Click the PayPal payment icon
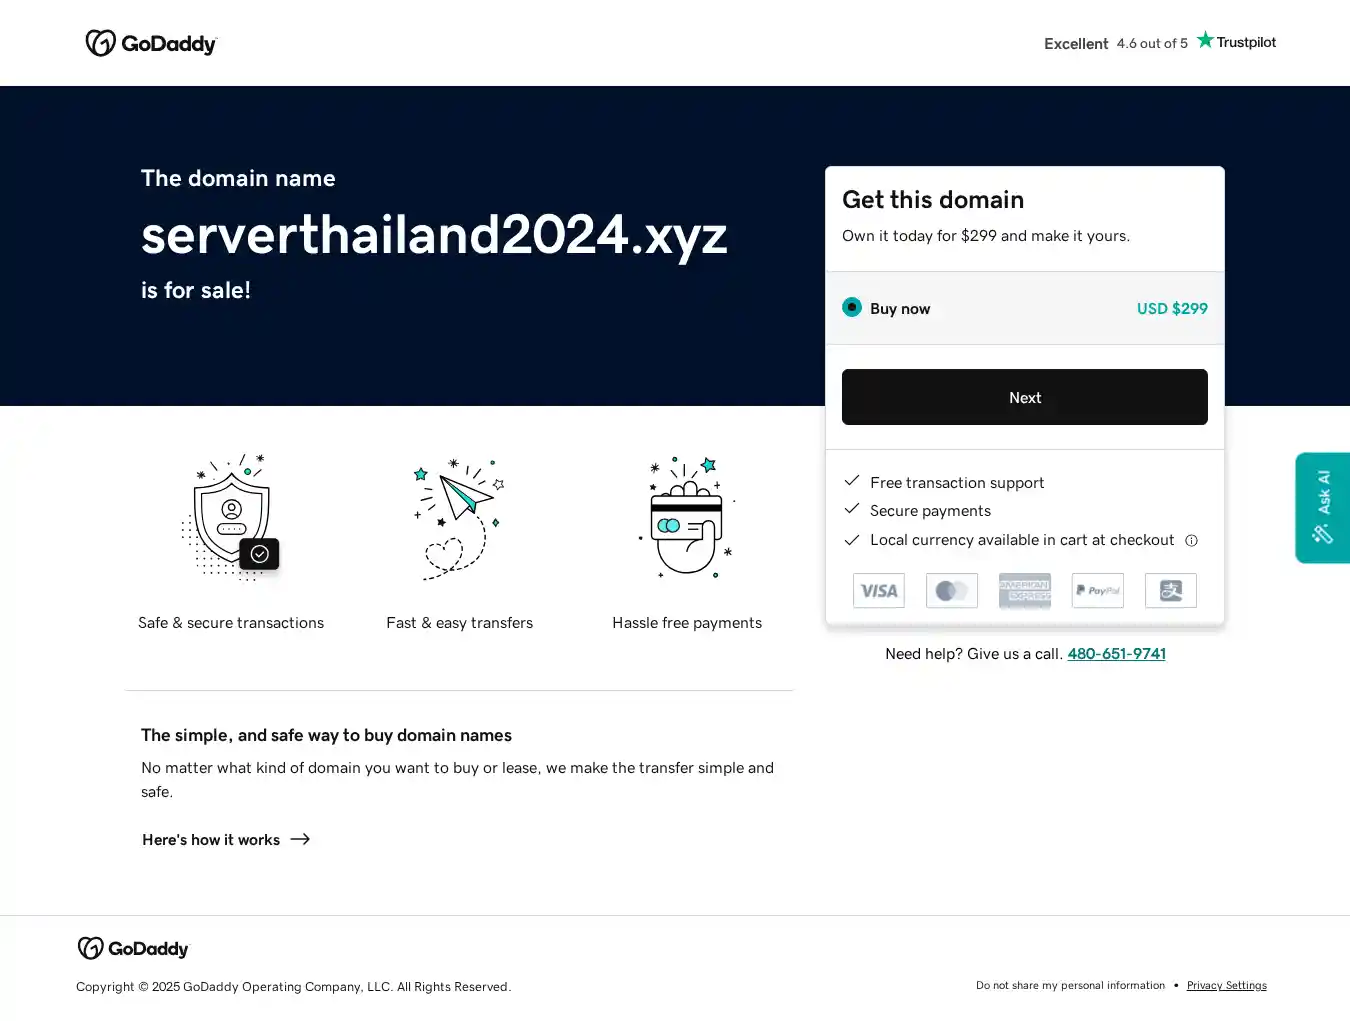The height and width of the screenshot is (1021, 1350). tap(1098, 591)
